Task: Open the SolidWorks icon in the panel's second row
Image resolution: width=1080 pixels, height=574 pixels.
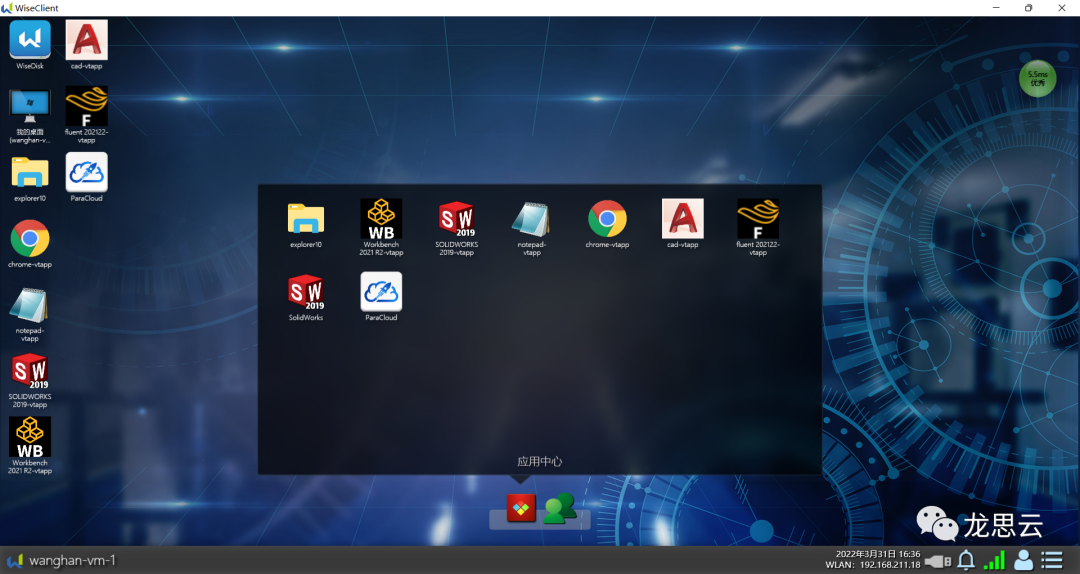Action: pos(306,292)
